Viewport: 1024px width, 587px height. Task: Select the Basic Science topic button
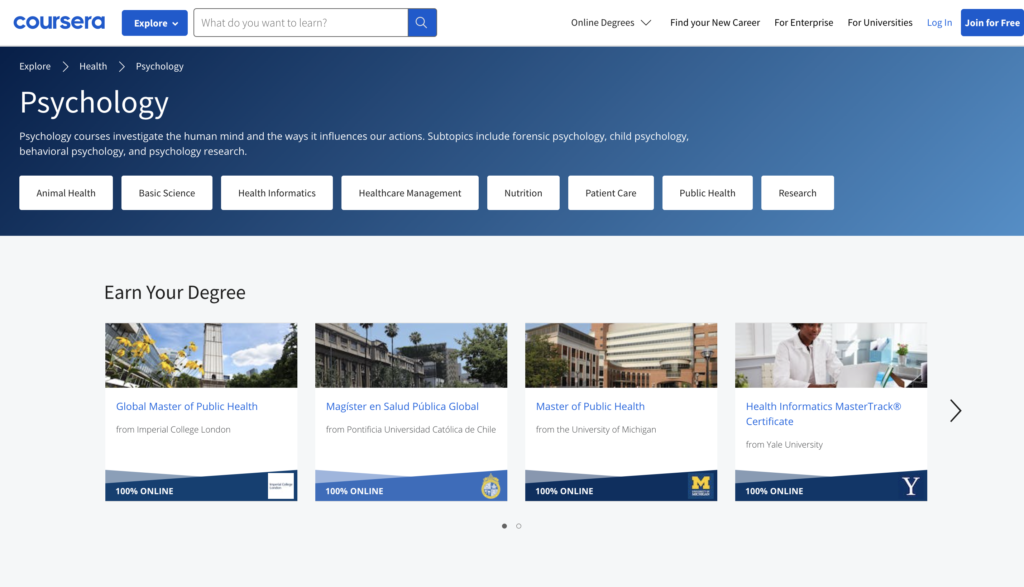tap(167, 193)
